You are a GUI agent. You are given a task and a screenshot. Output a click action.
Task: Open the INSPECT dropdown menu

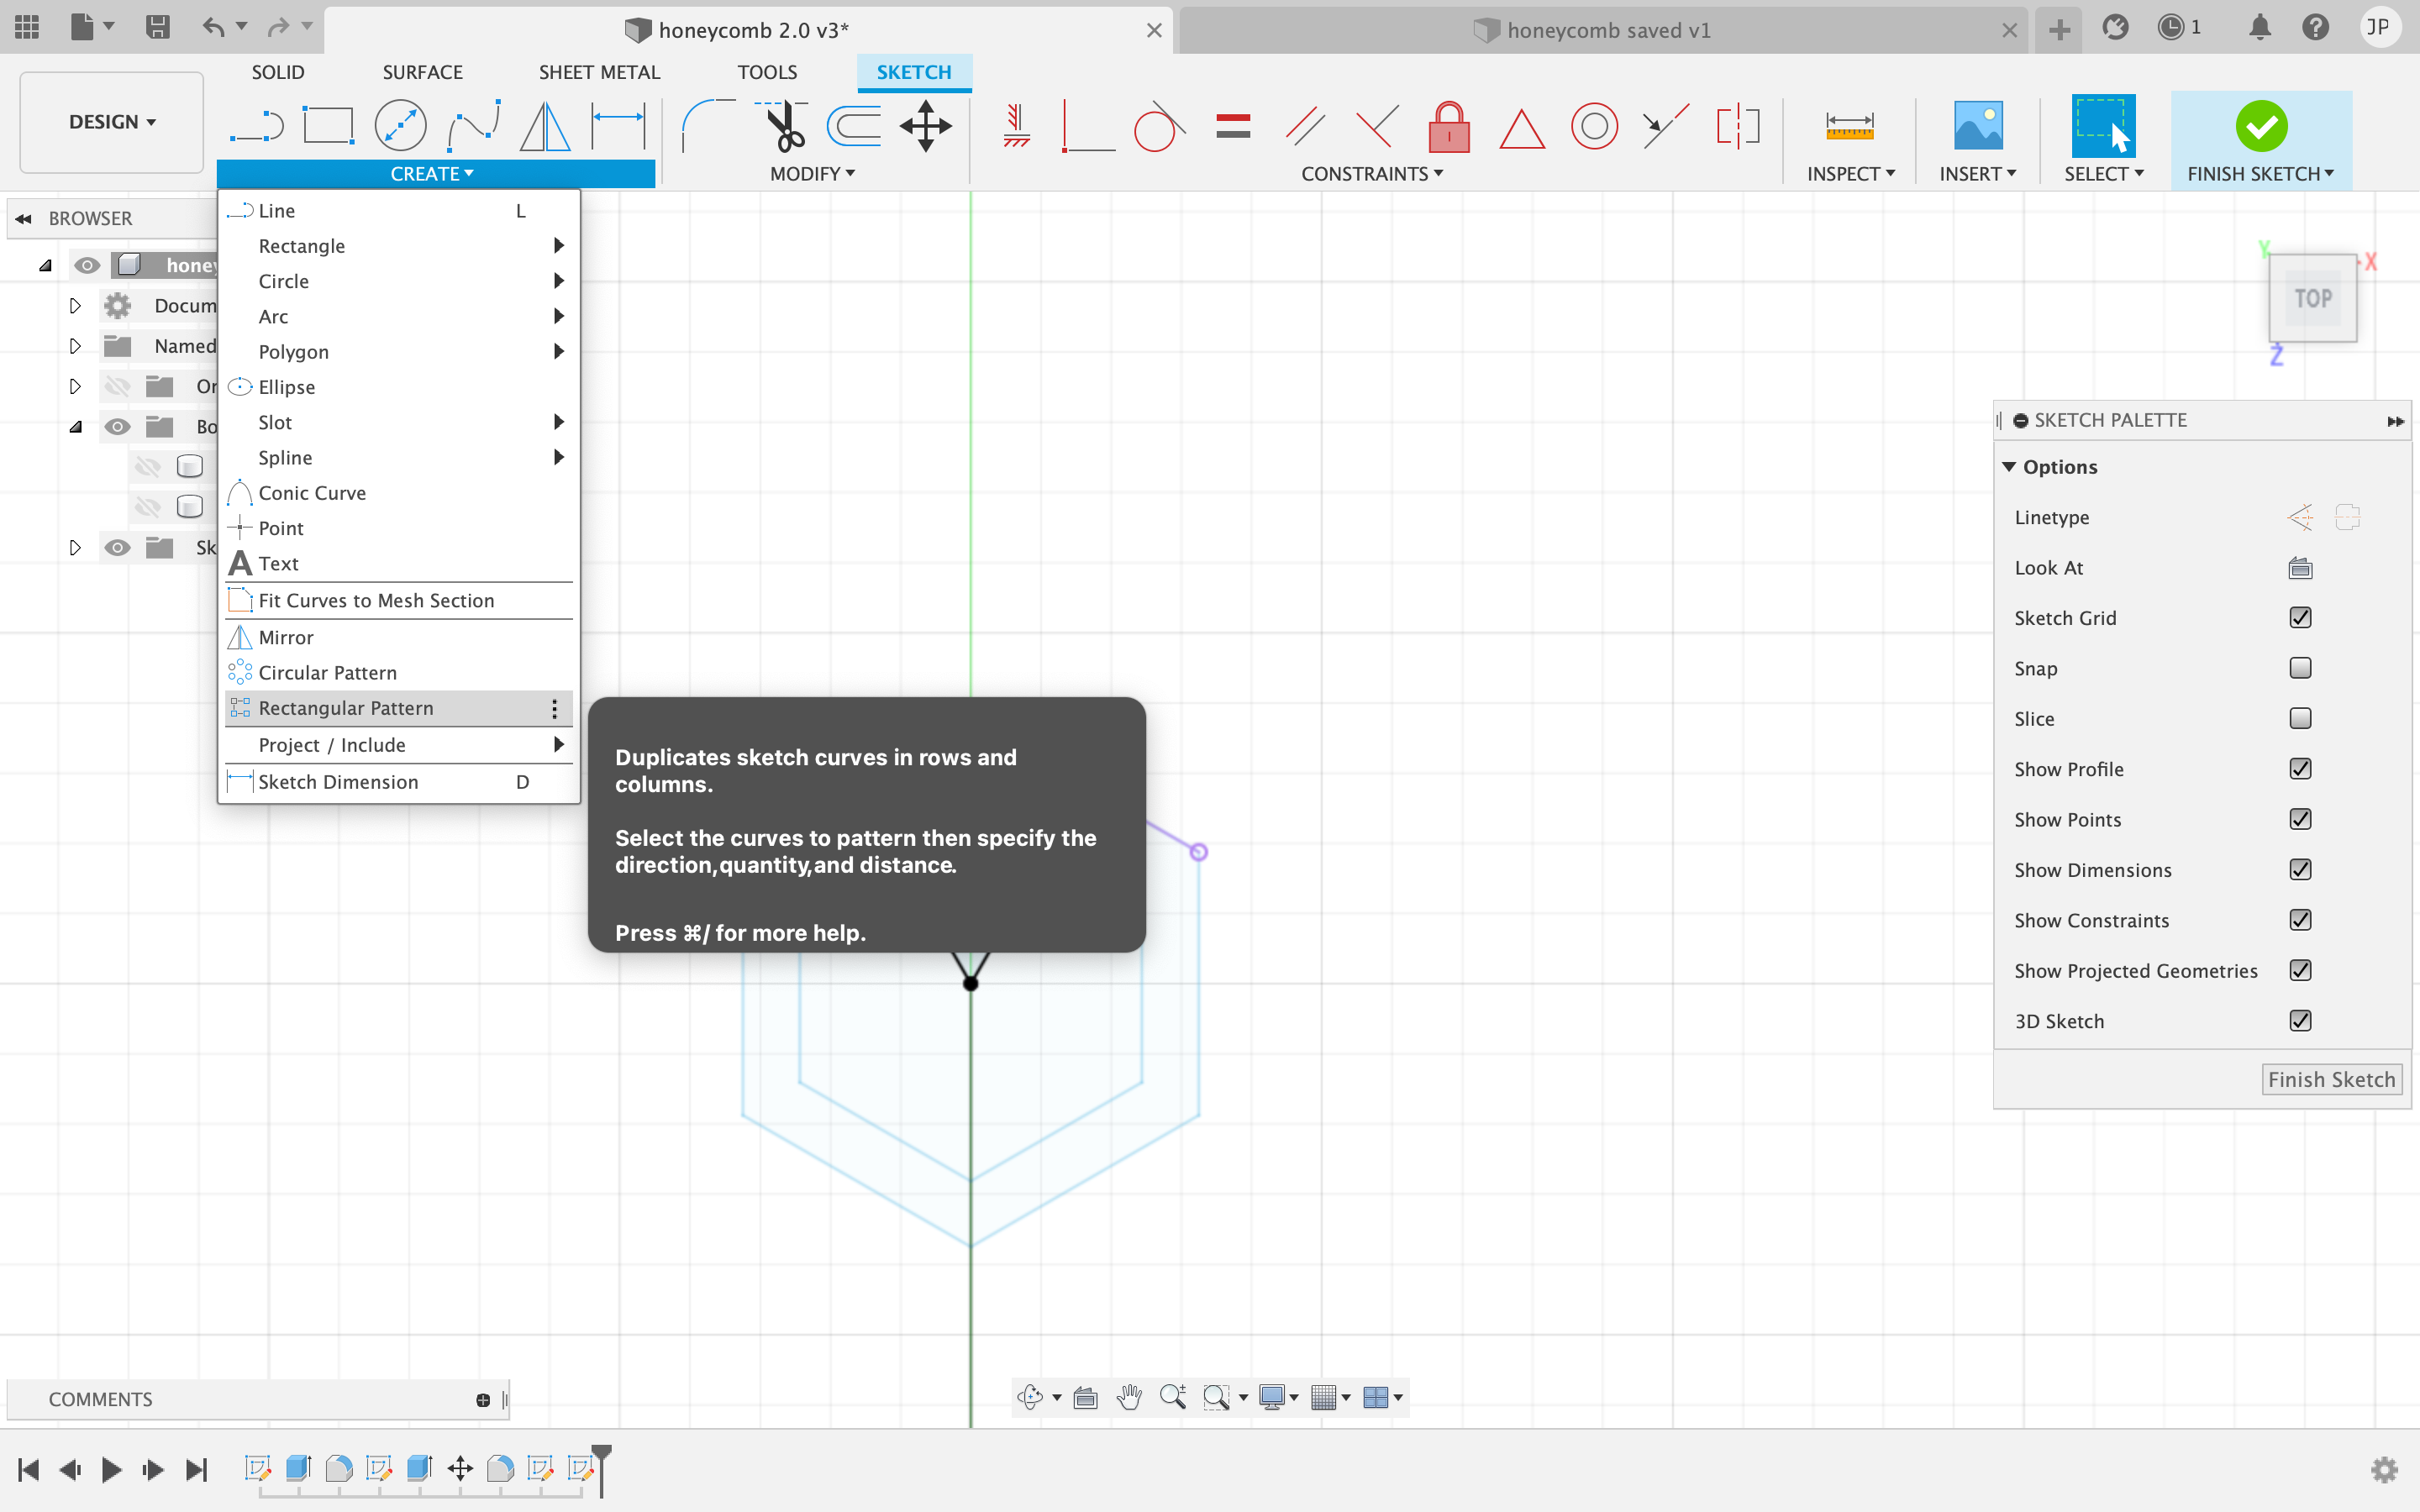point(1850,174)
